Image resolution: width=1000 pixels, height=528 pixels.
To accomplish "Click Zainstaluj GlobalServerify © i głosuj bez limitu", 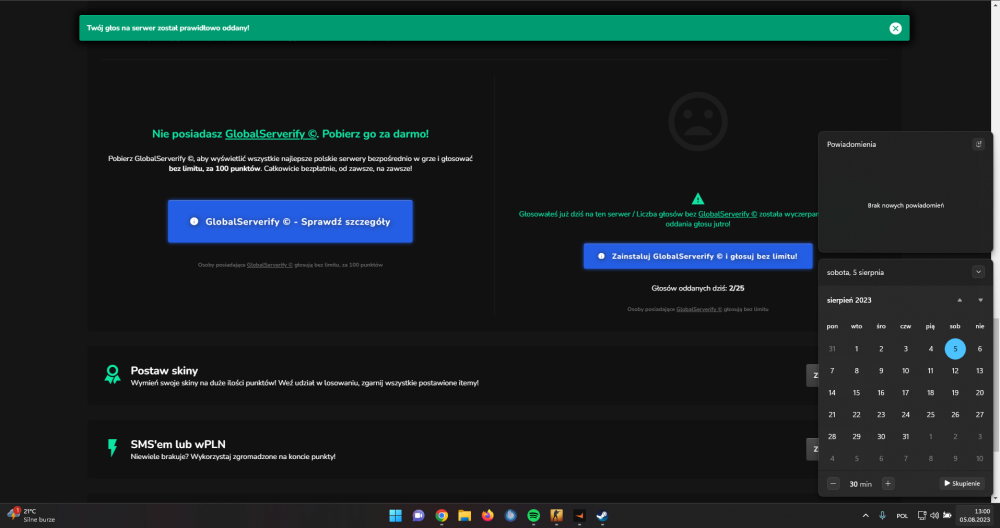I will point(698,256).
